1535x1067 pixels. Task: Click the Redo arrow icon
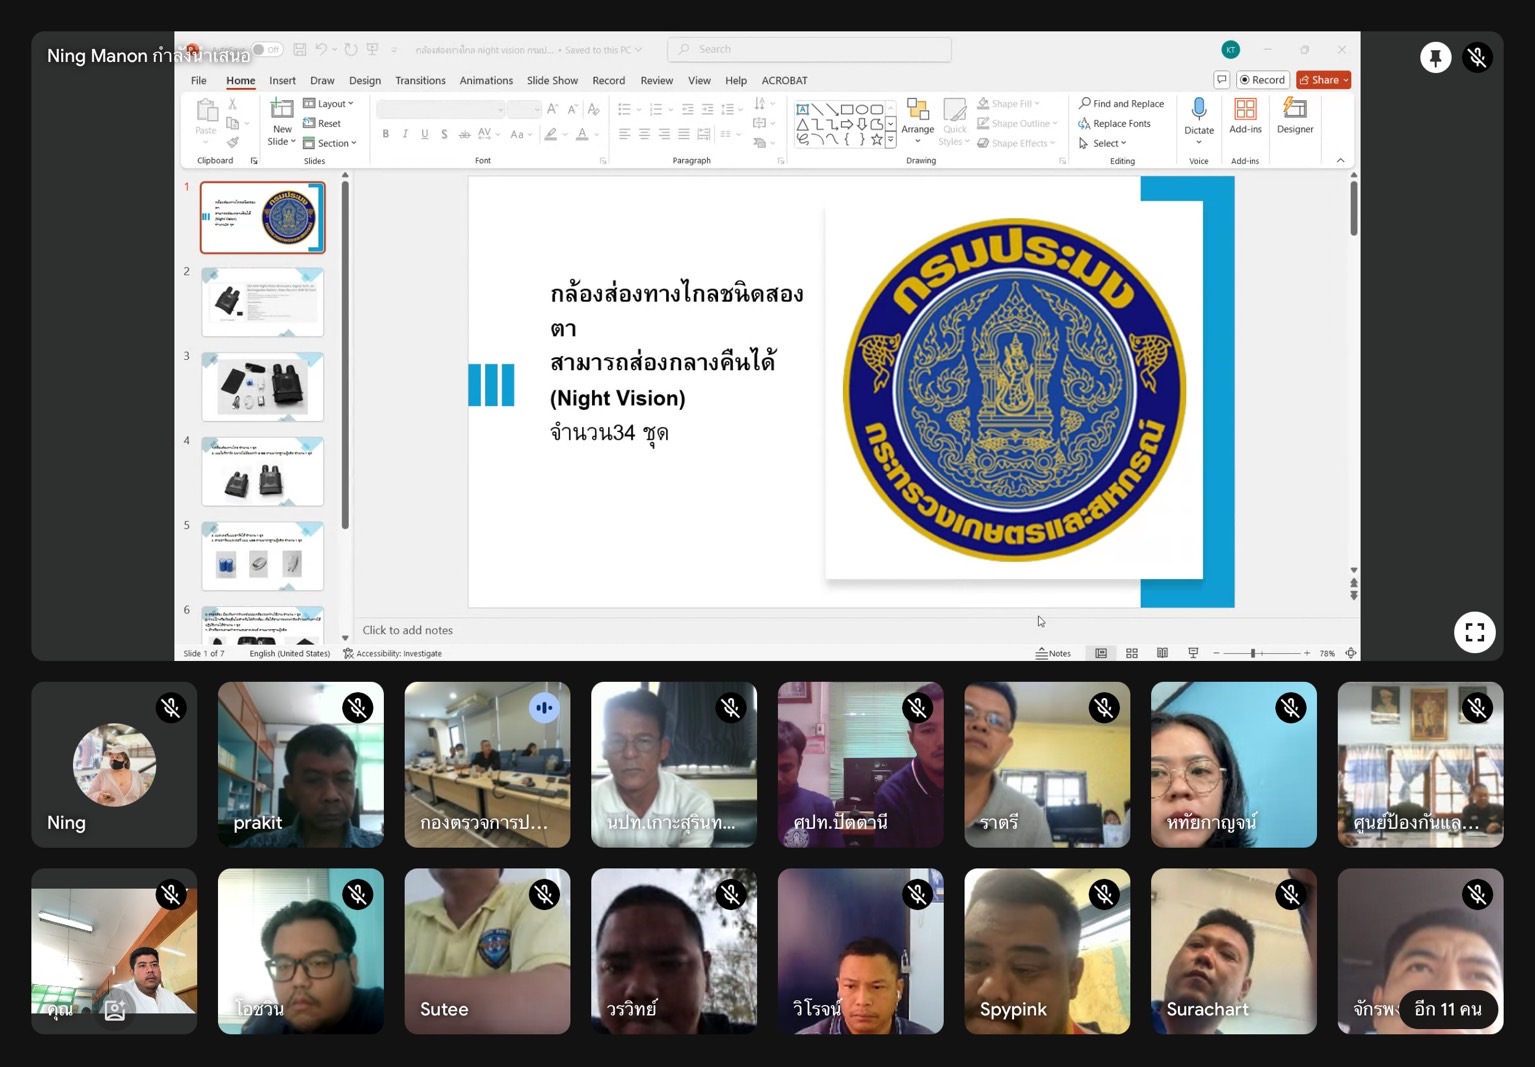tap(351, 49)
